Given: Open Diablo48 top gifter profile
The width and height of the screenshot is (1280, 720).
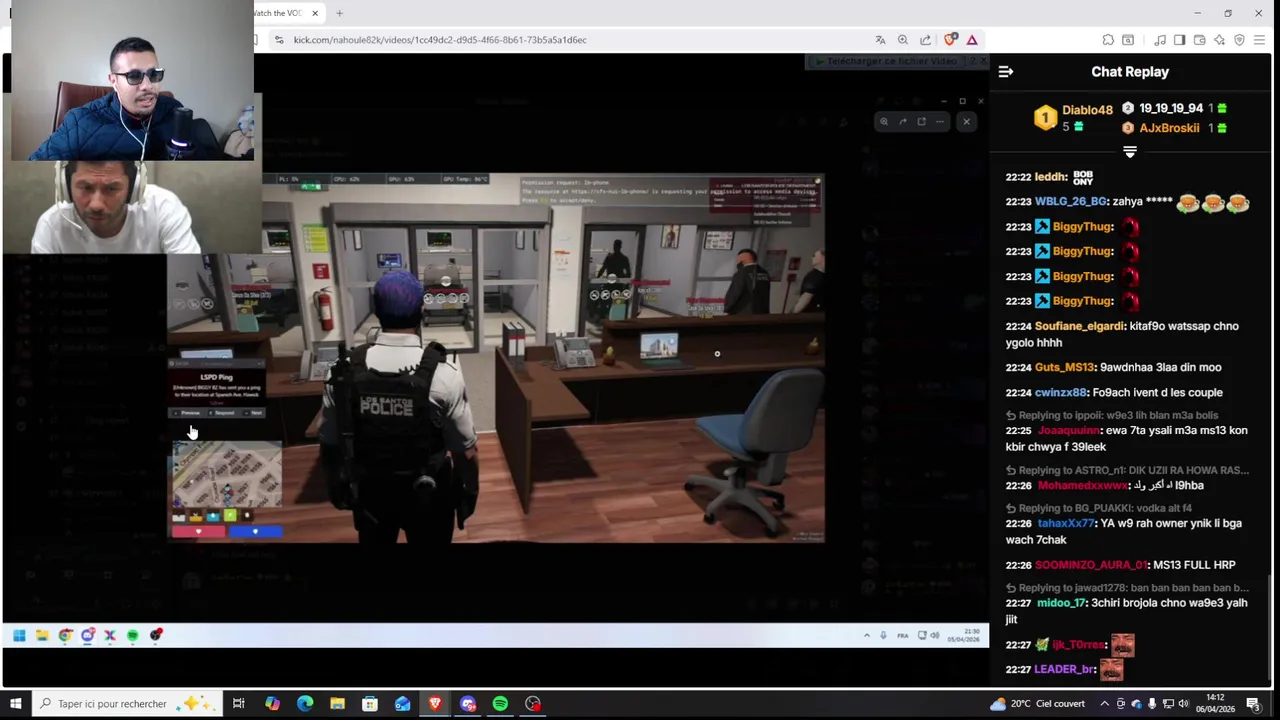Looking at the screenshot, I should point(1087,110).
